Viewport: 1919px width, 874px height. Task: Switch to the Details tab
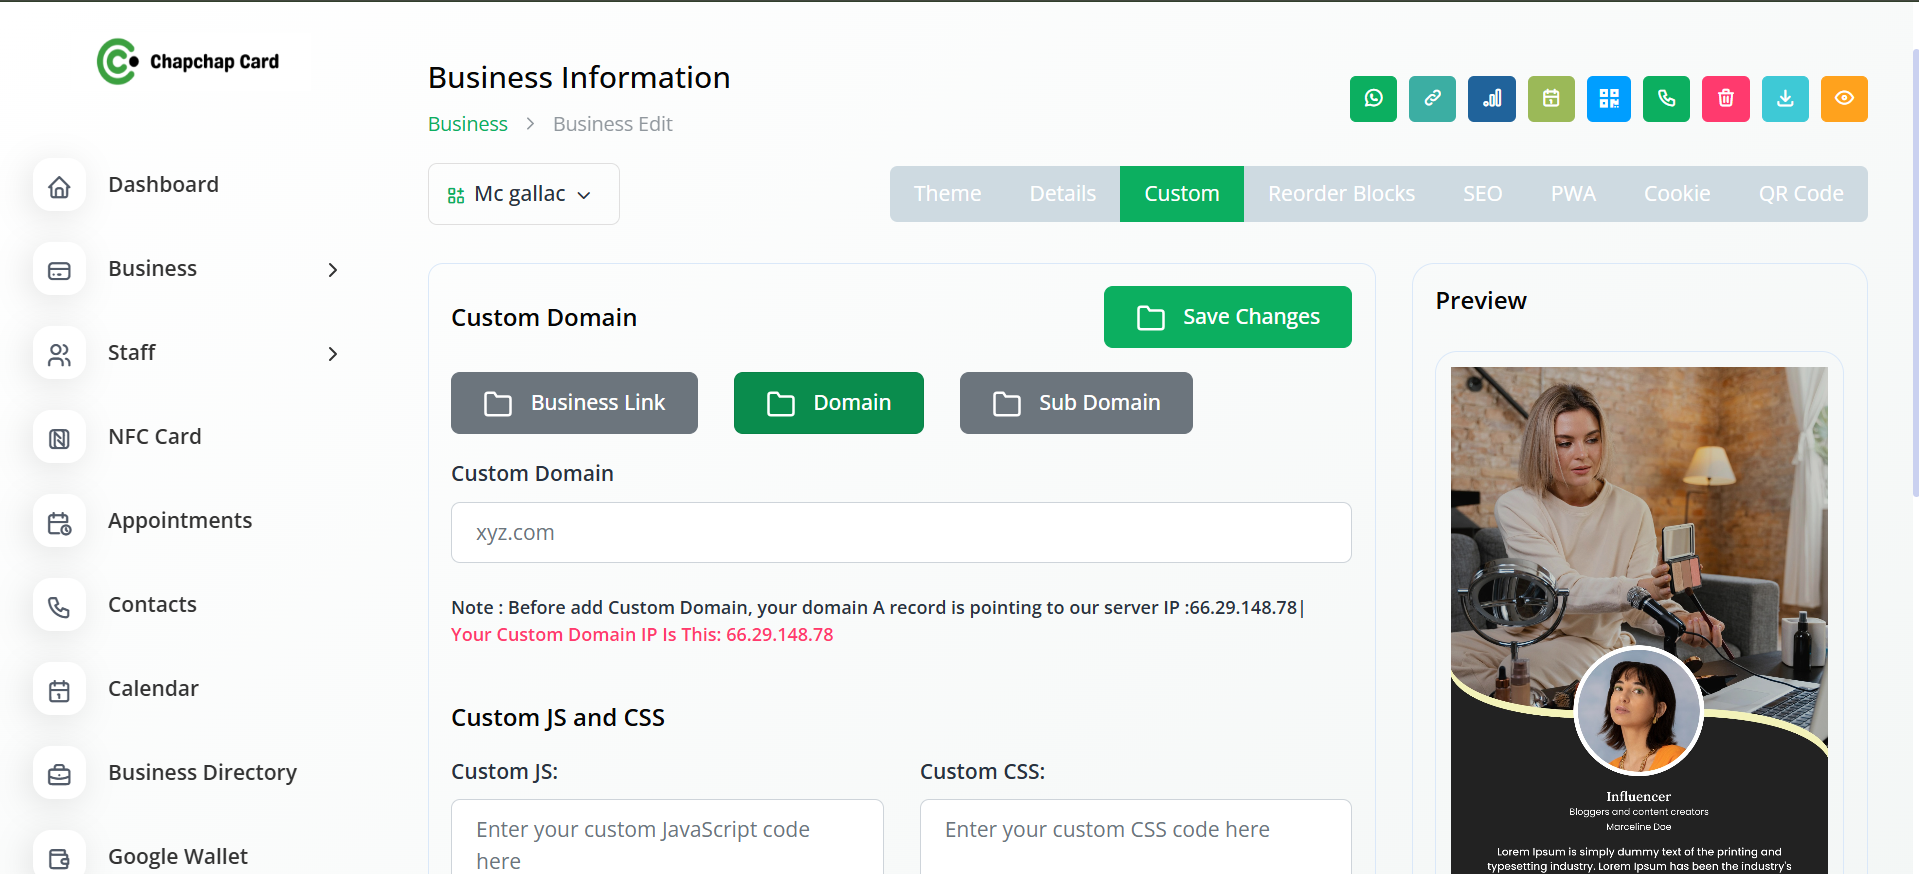coord(1062,194)
